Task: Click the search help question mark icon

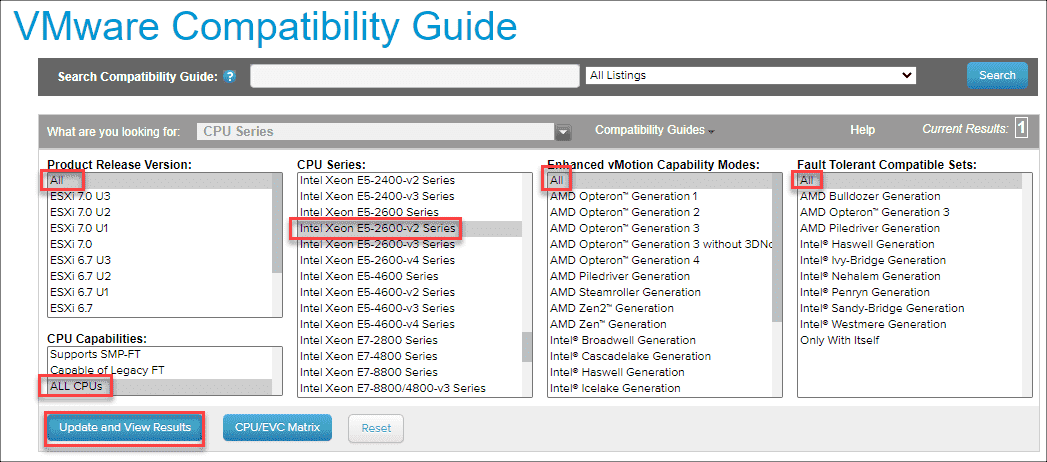Action: point(230,76)
